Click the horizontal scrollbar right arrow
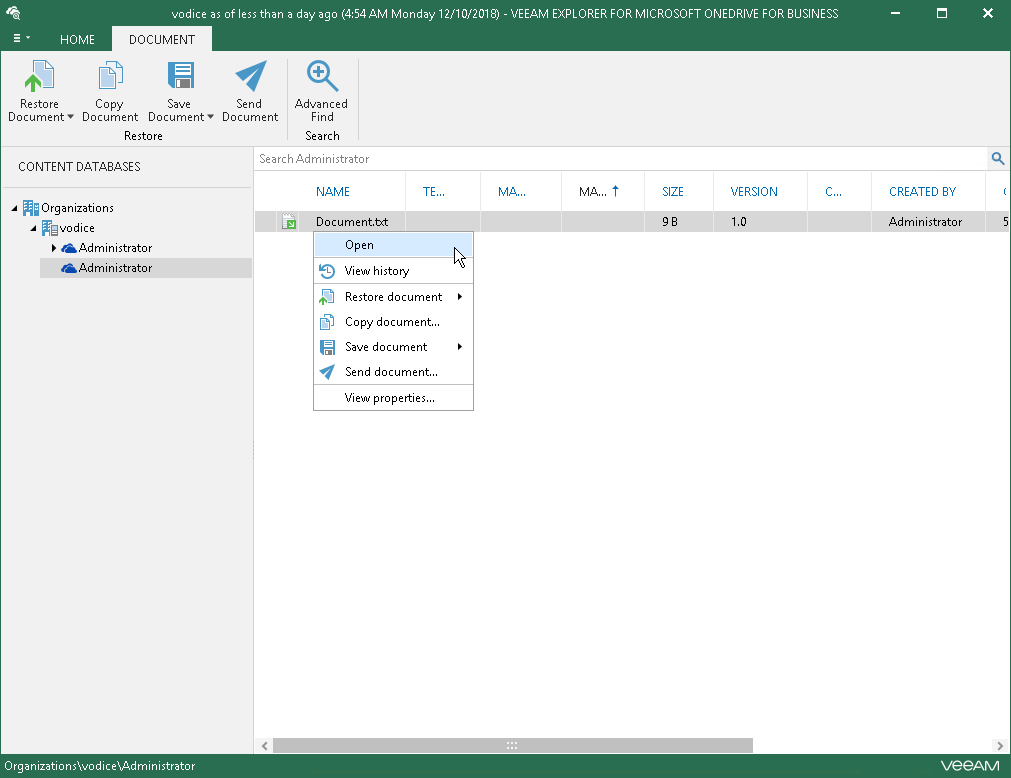This screenshot has height=778, width=1011. pos(999,746)
